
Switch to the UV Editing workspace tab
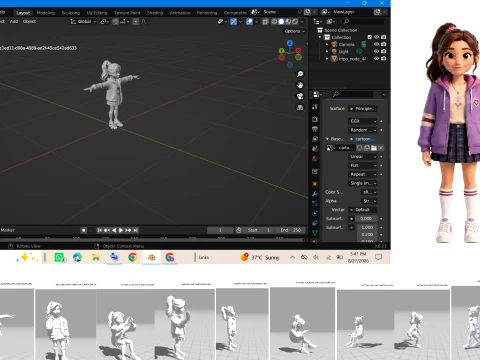(x=97, y=13)
